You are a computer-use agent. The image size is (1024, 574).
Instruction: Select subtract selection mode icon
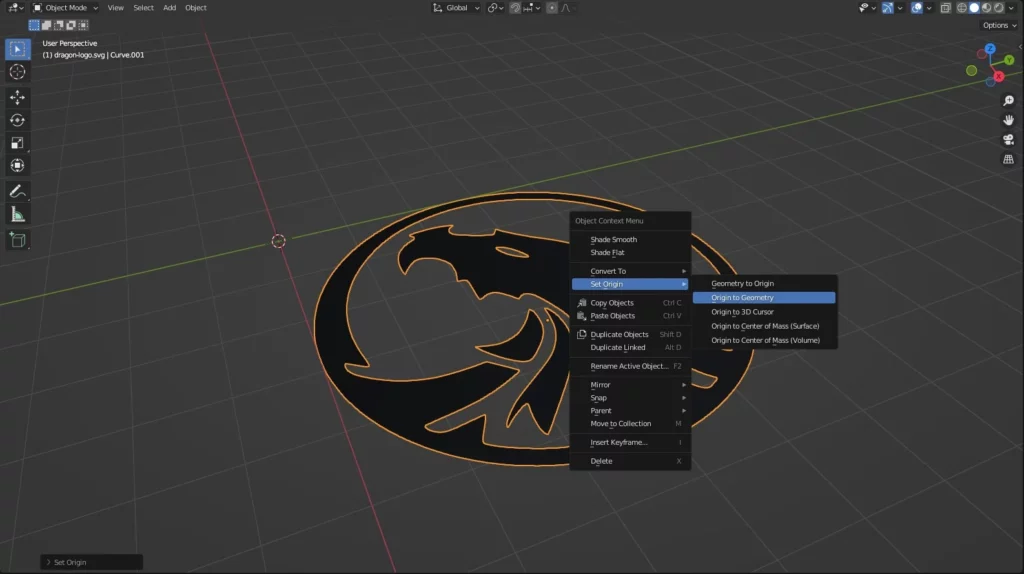tap(59, 25)
